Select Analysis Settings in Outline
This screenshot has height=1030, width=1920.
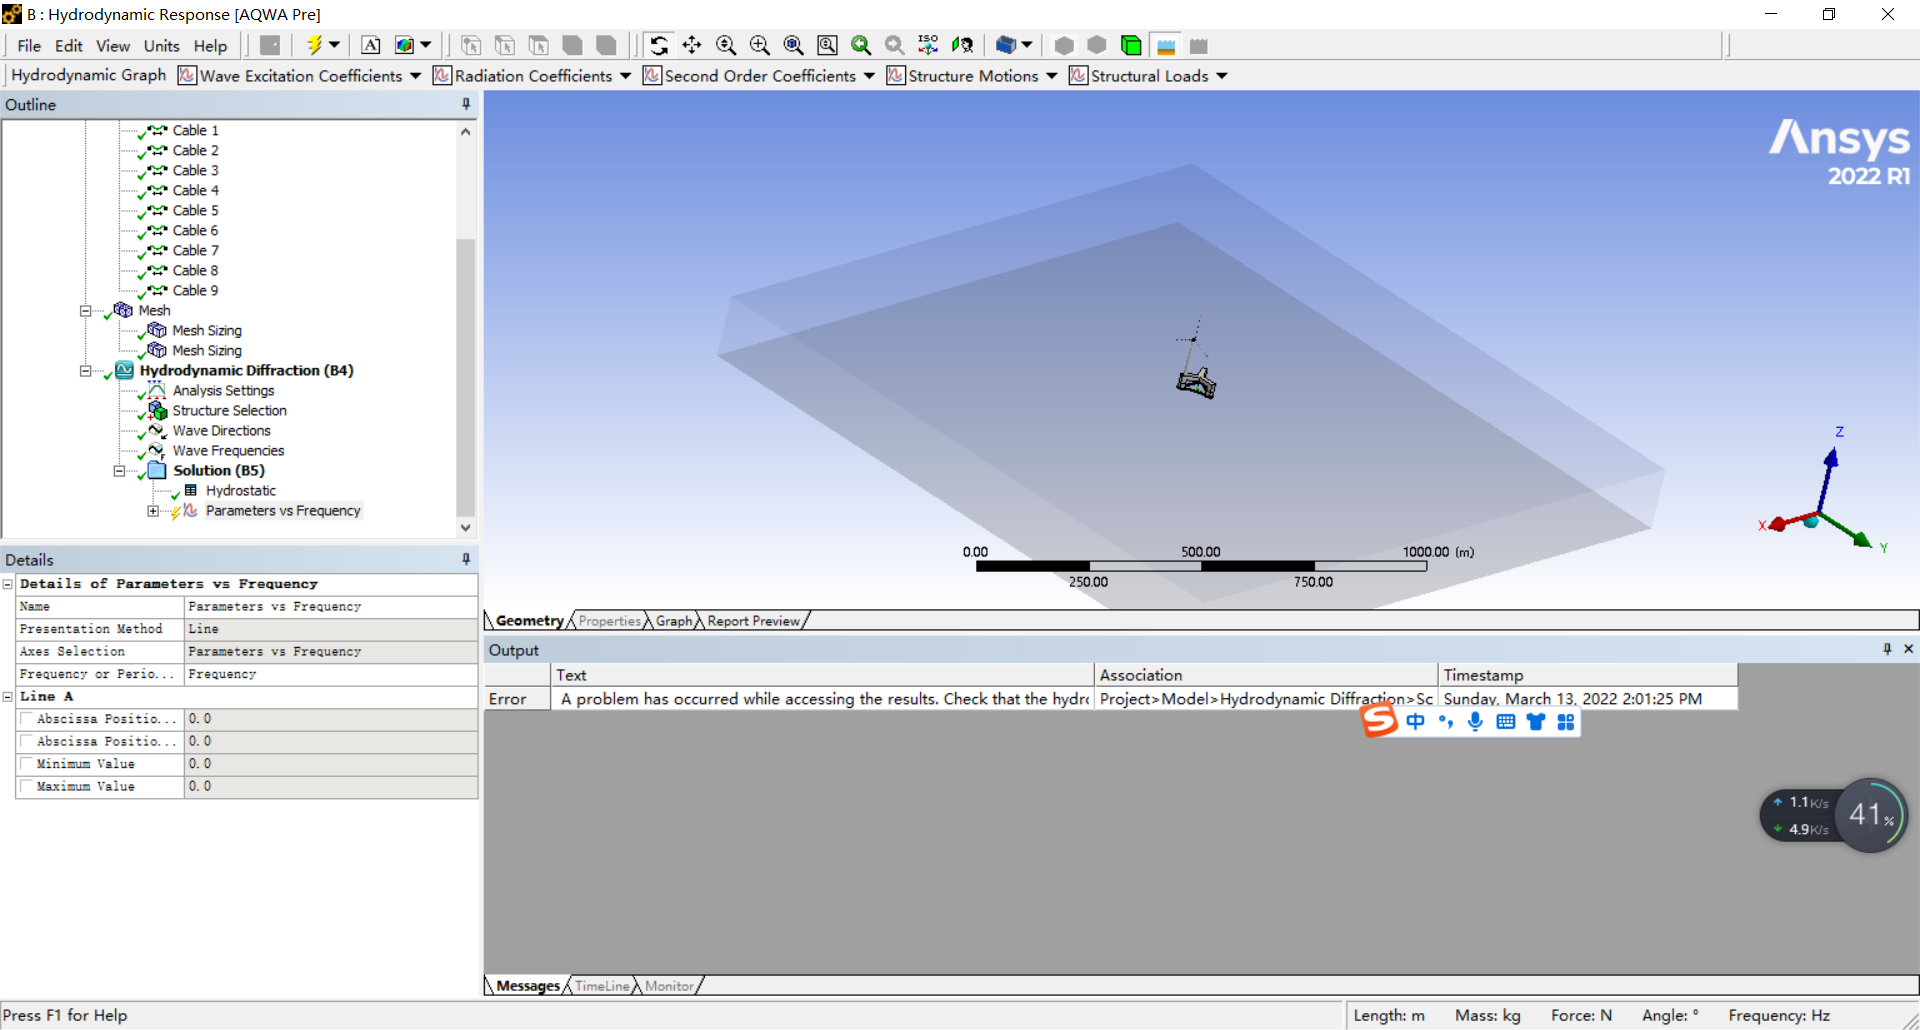tap(223, 391)
